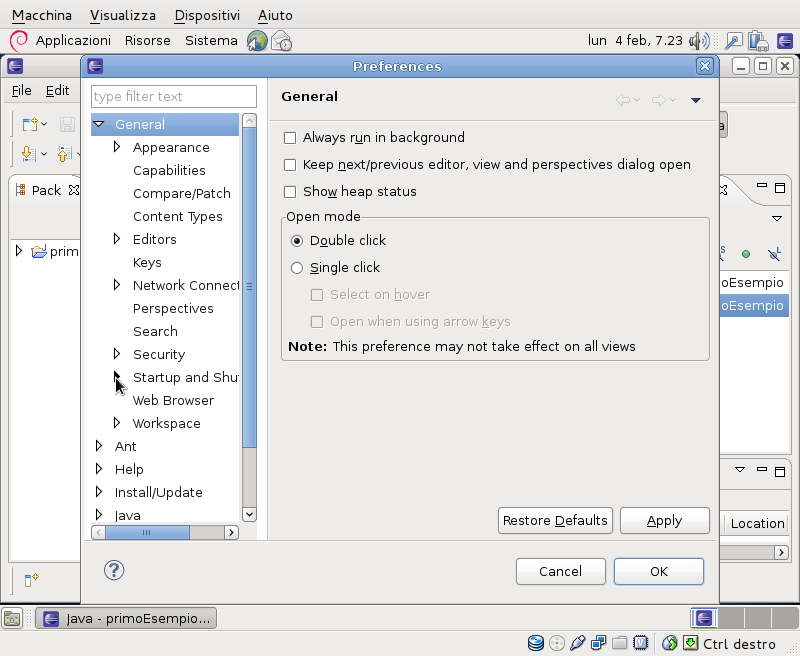Click the fast view icon at bottom left
The height and width of the screenshot is (656, 800).
[x=31, y=579]
